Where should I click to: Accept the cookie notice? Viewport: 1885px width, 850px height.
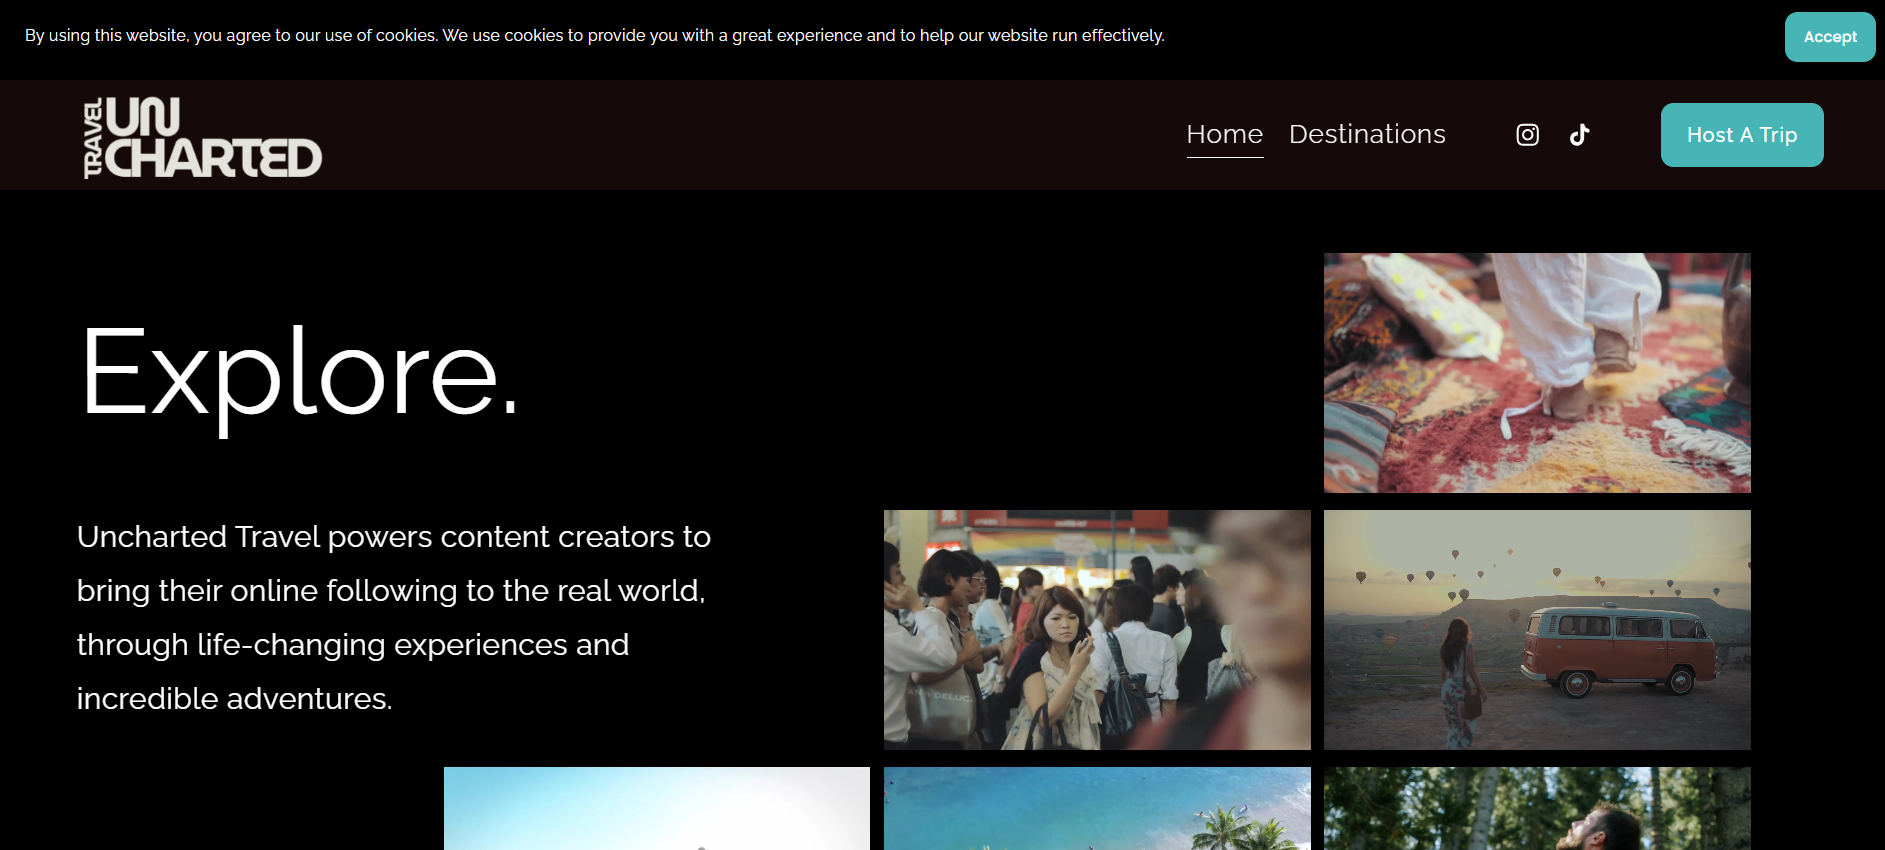point(1829,37)
